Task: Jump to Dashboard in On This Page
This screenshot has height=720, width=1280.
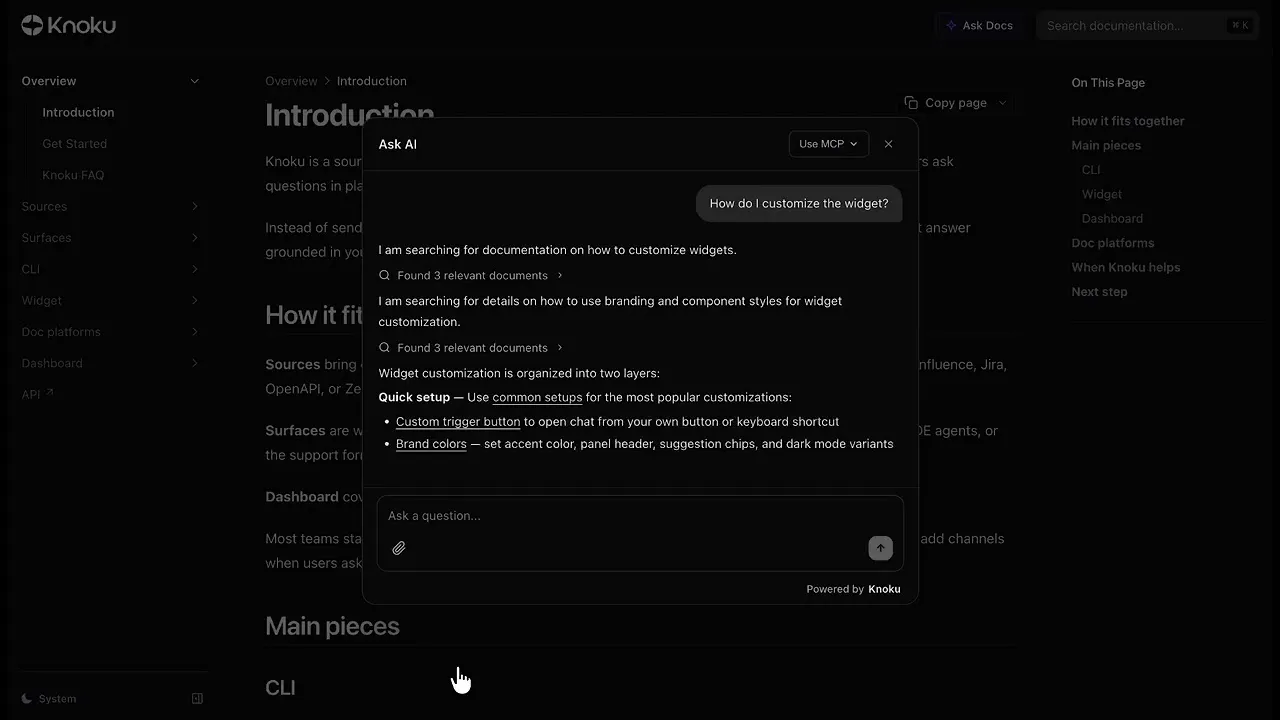Action: point(1112,219)
